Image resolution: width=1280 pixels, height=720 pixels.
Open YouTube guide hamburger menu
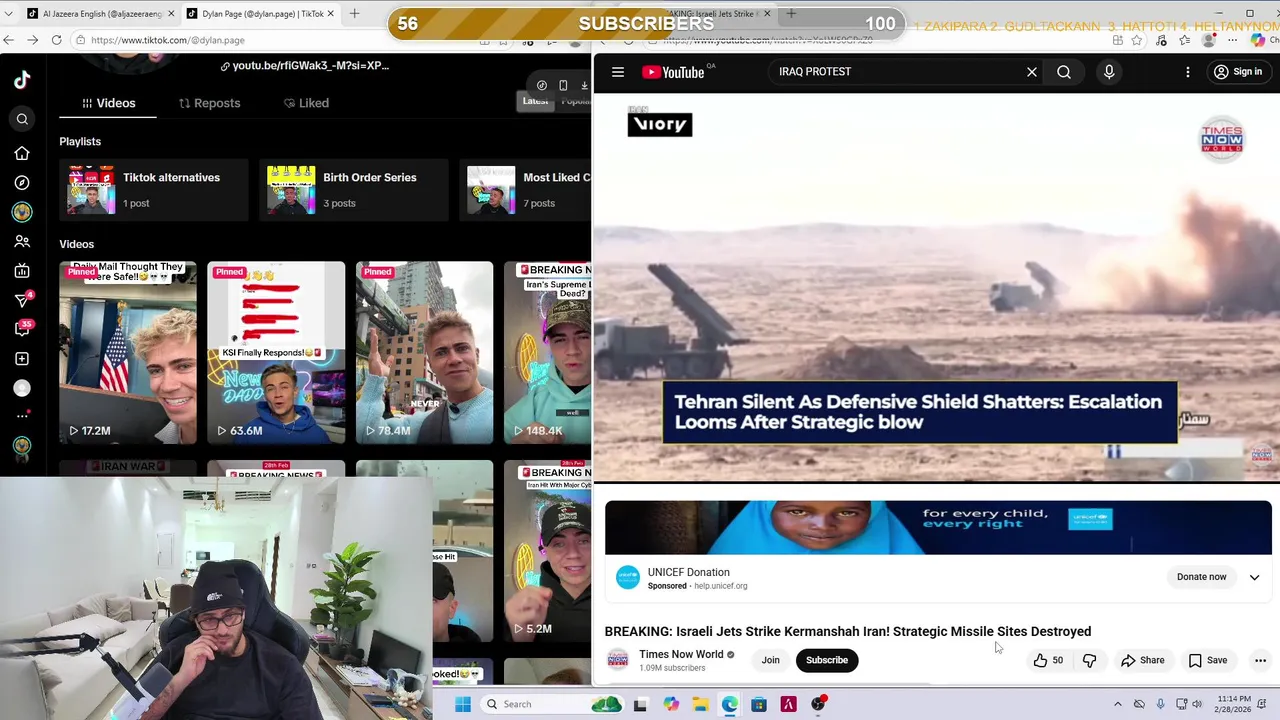tap(618, 72)
